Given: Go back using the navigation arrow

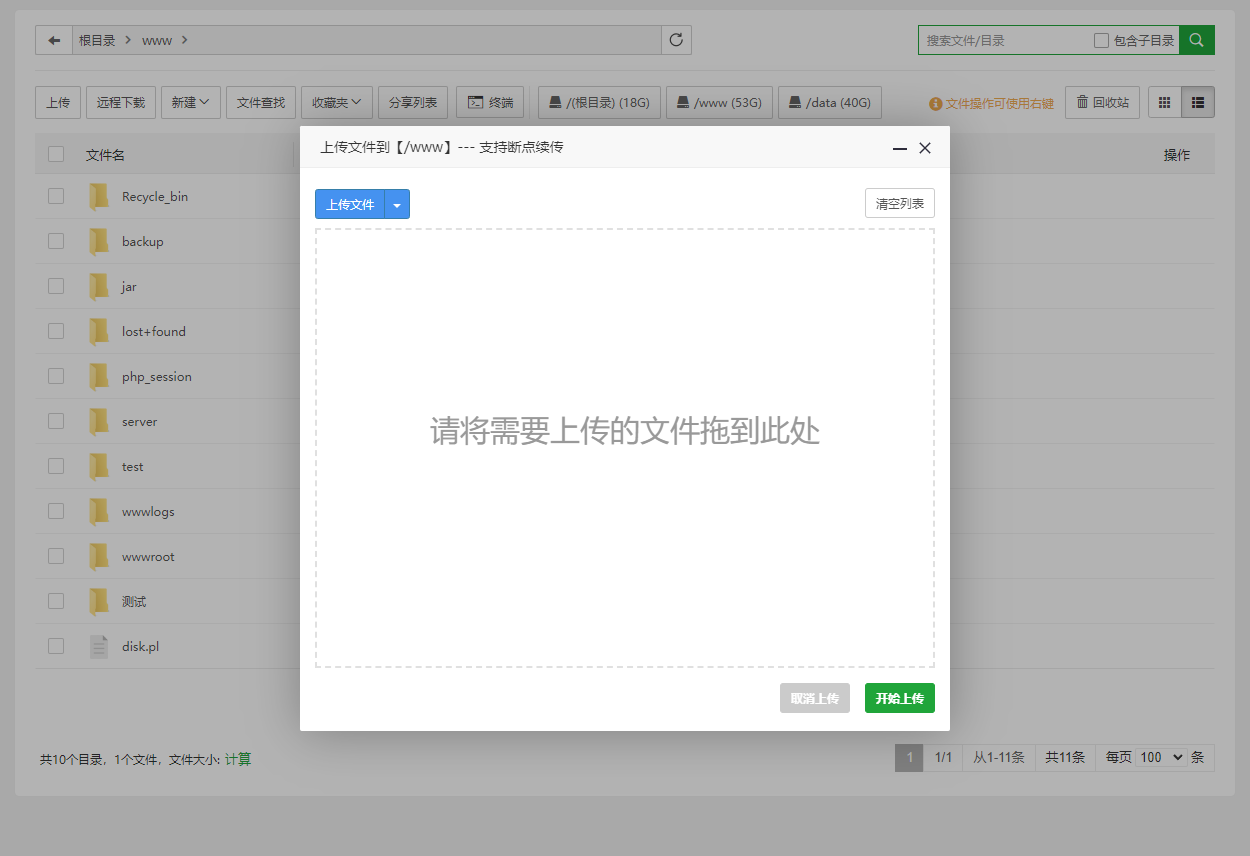Looking at the screenshot, I should pyautogui.click(x=53, y=40).
